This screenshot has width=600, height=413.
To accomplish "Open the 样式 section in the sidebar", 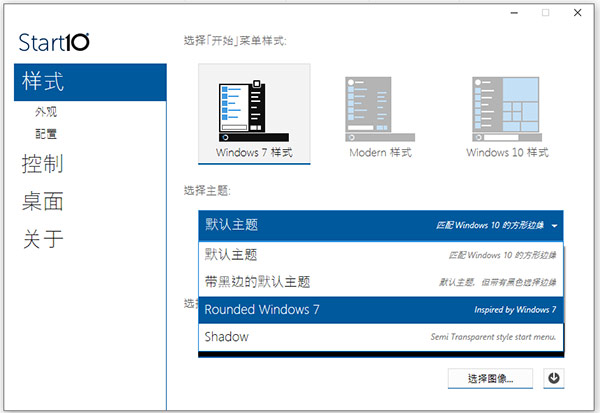I will click(90, 82).
